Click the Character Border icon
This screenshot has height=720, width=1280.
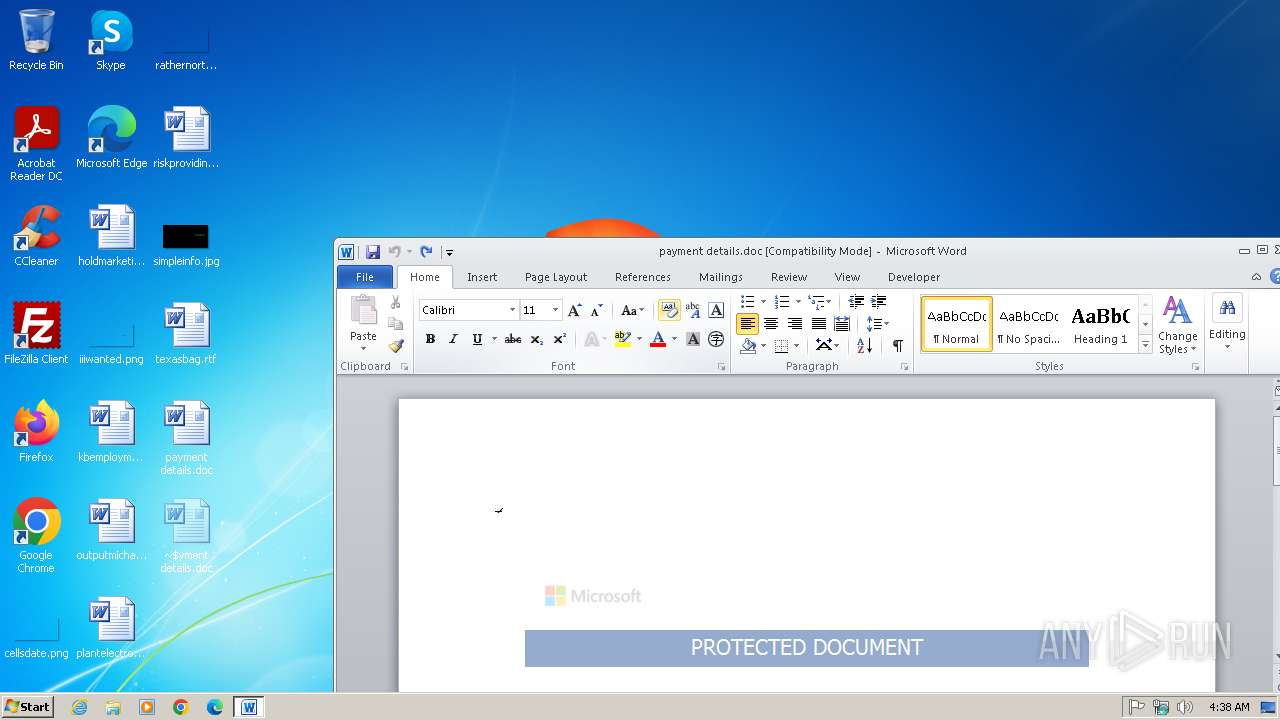pyautogui.click(x=716, y=310)
